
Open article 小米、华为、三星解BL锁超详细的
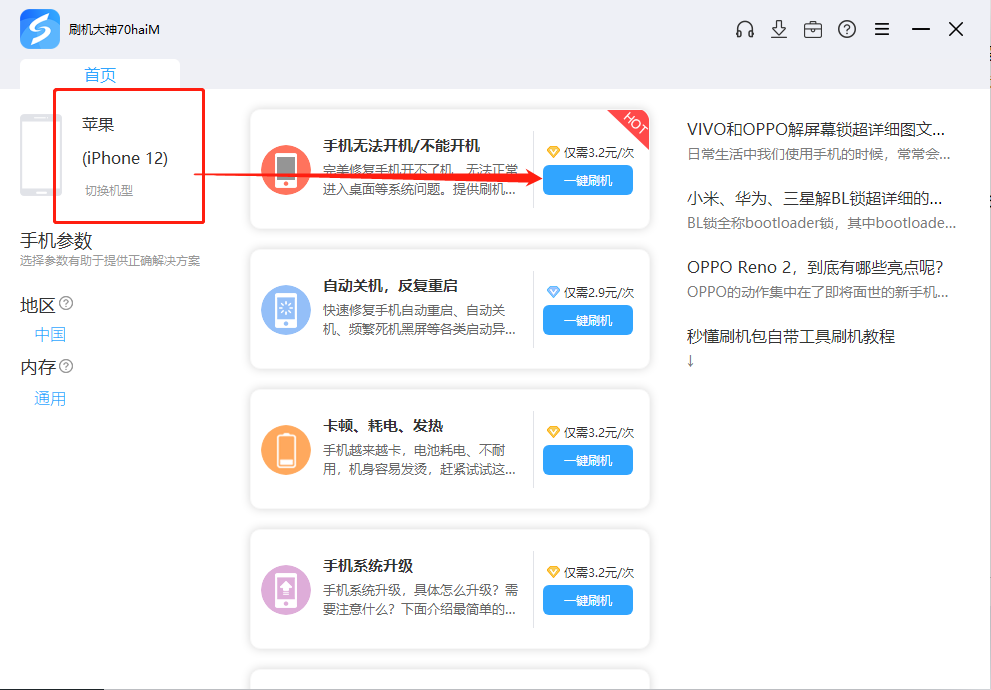[815, 198]
